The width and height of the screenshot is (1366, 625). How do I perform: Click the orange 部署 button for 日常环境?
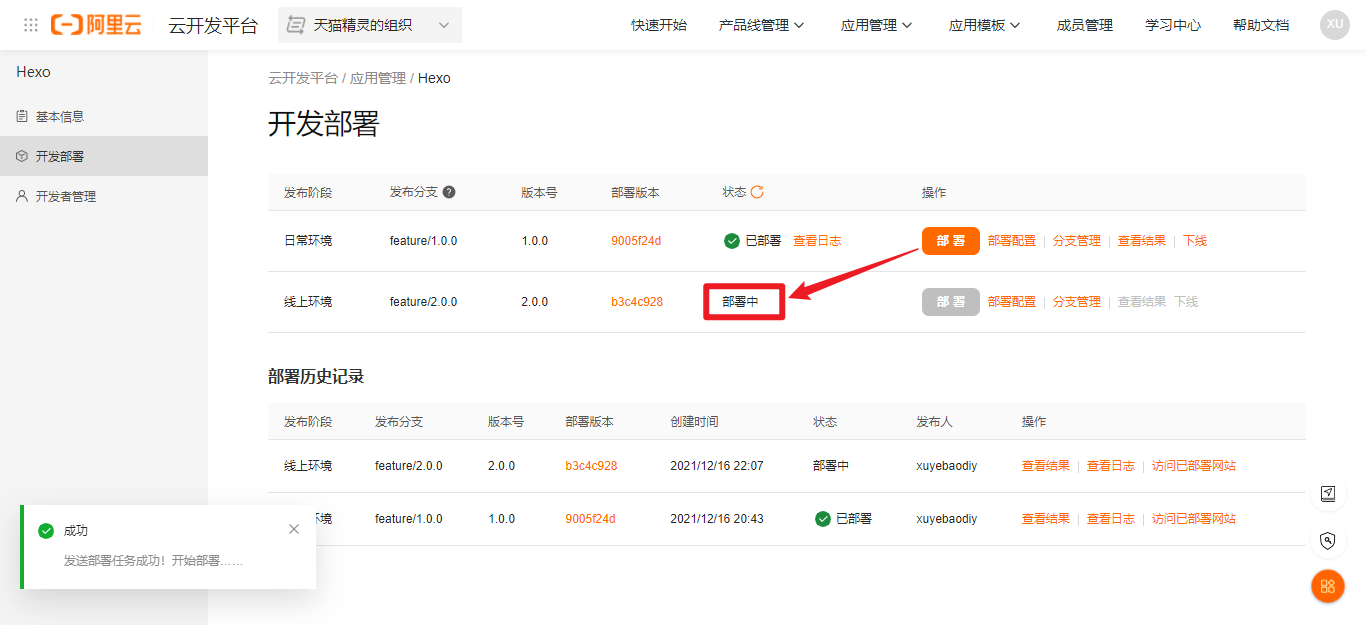[x=950, y=241]
